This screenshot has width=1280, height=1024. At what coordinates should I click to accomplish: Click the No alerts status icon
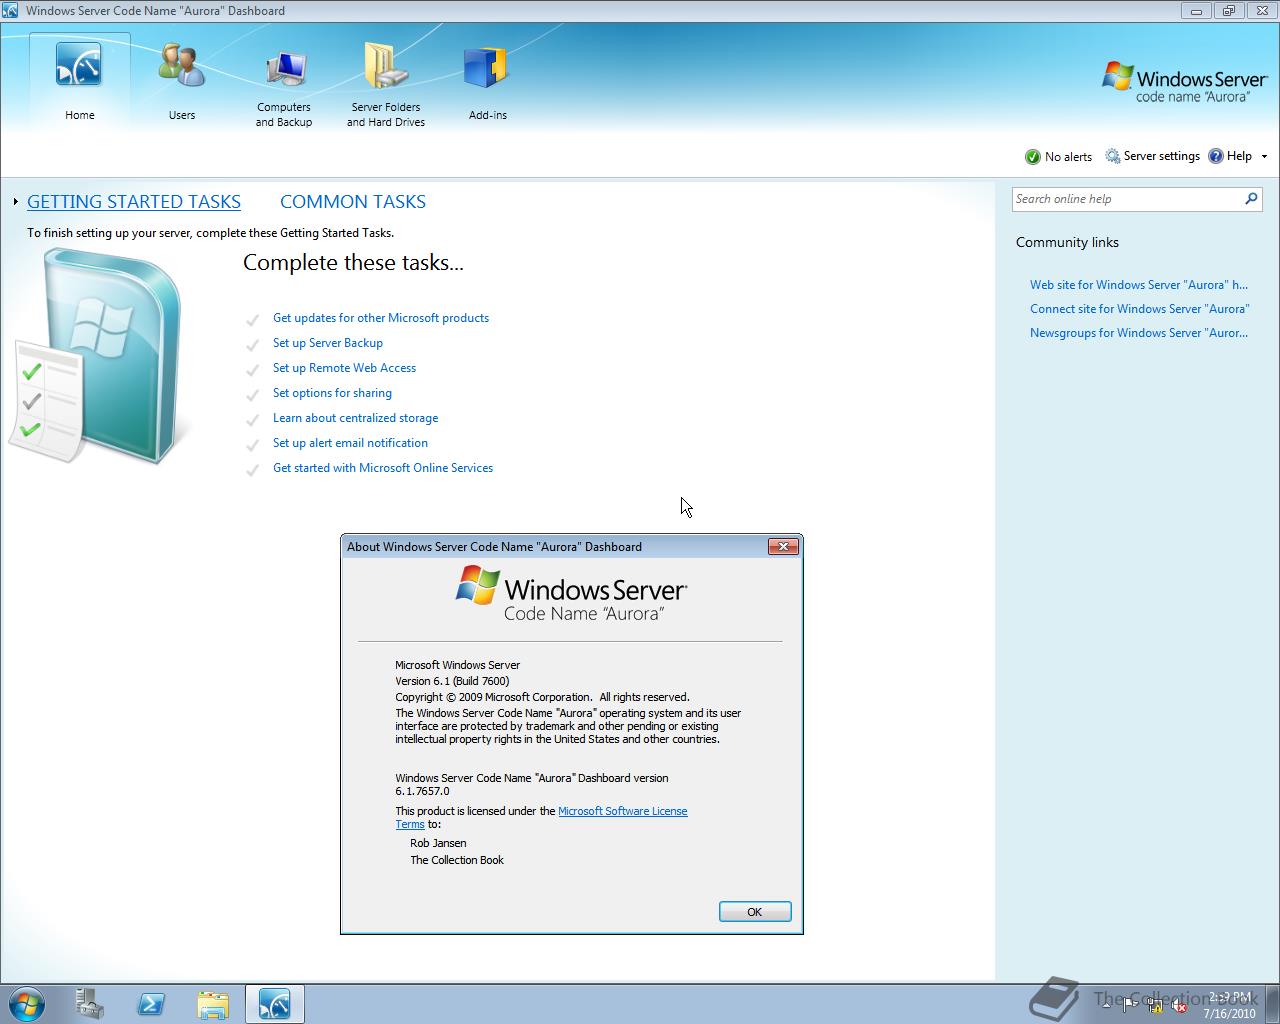1033,157
